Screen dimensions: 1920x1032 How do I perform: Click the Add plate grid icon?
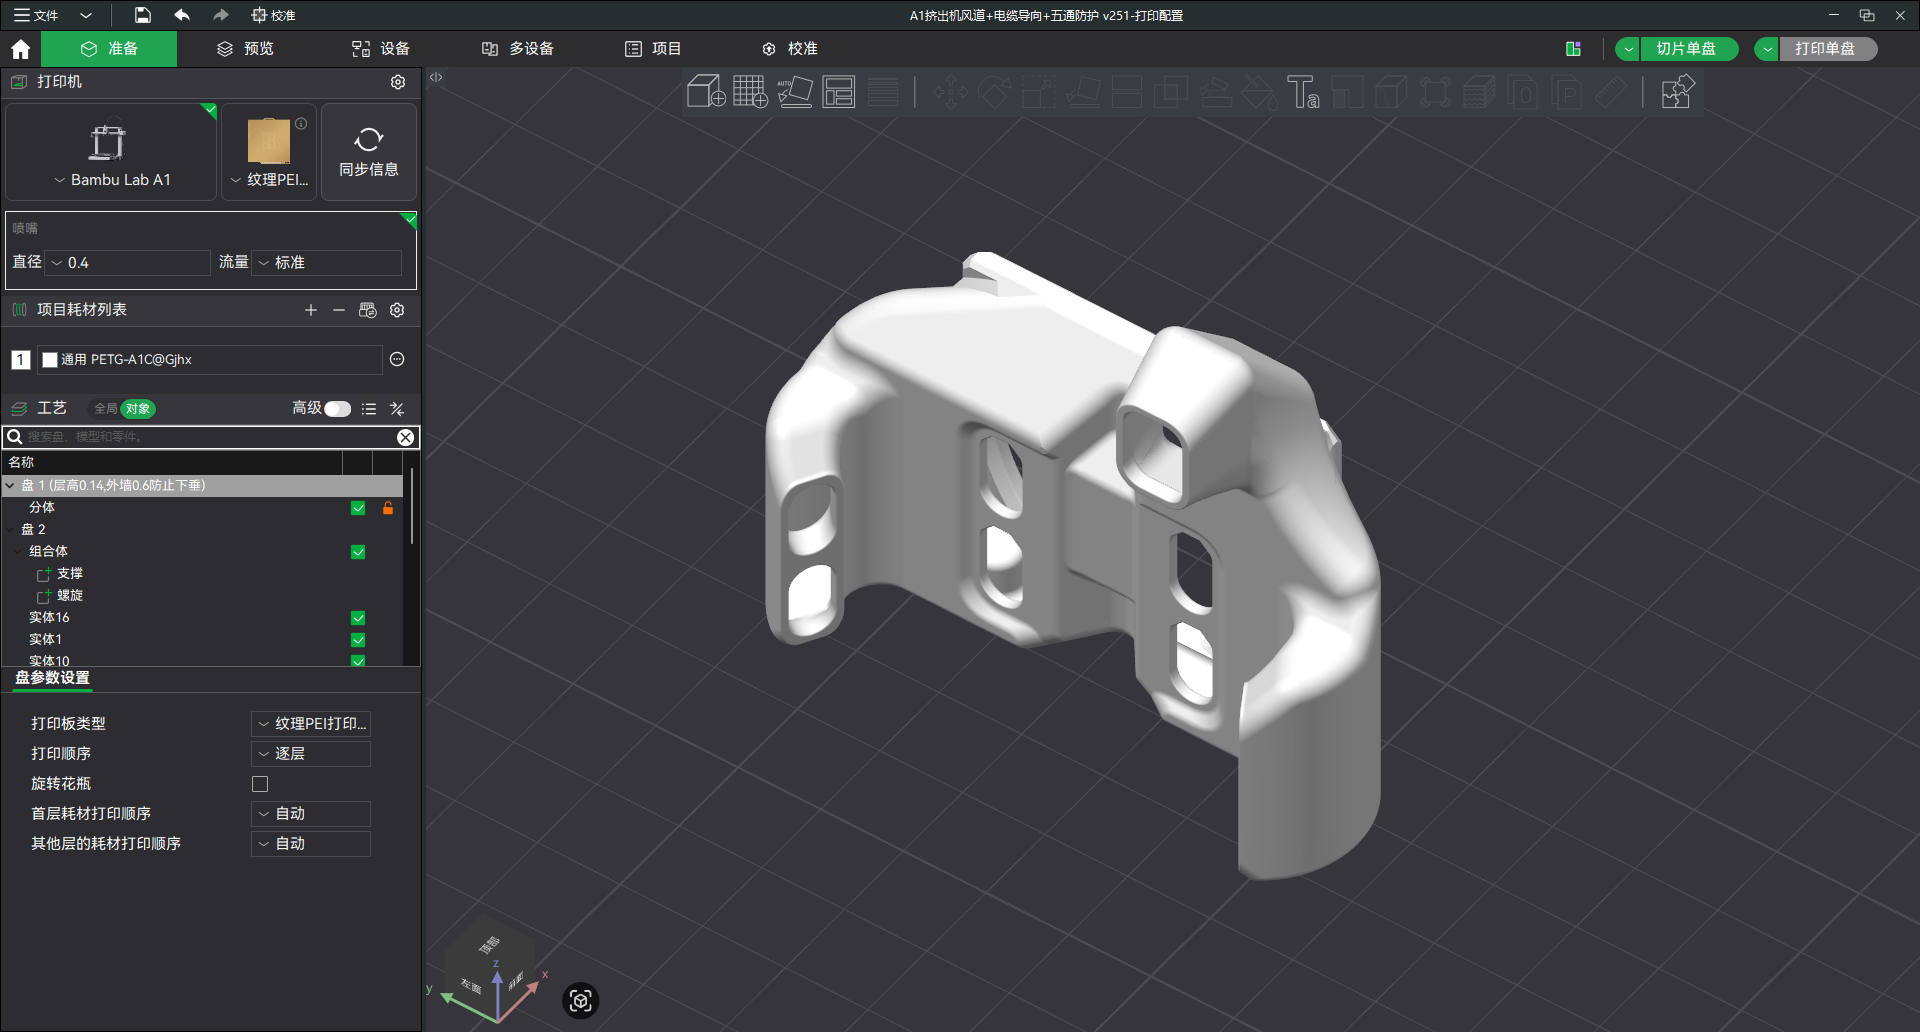tap(750, 92)
